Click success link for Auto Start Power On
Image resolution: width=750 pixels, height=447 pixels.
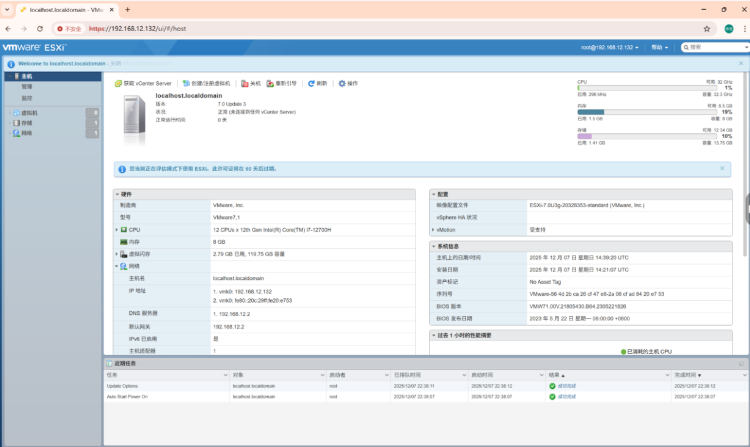click(567, 397)
